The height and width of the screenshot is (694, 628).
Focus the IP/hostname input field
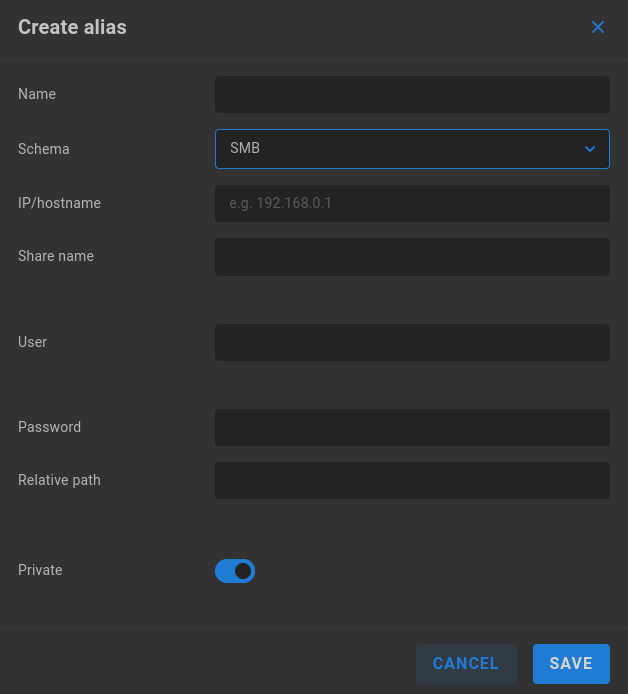coord(412,203)
